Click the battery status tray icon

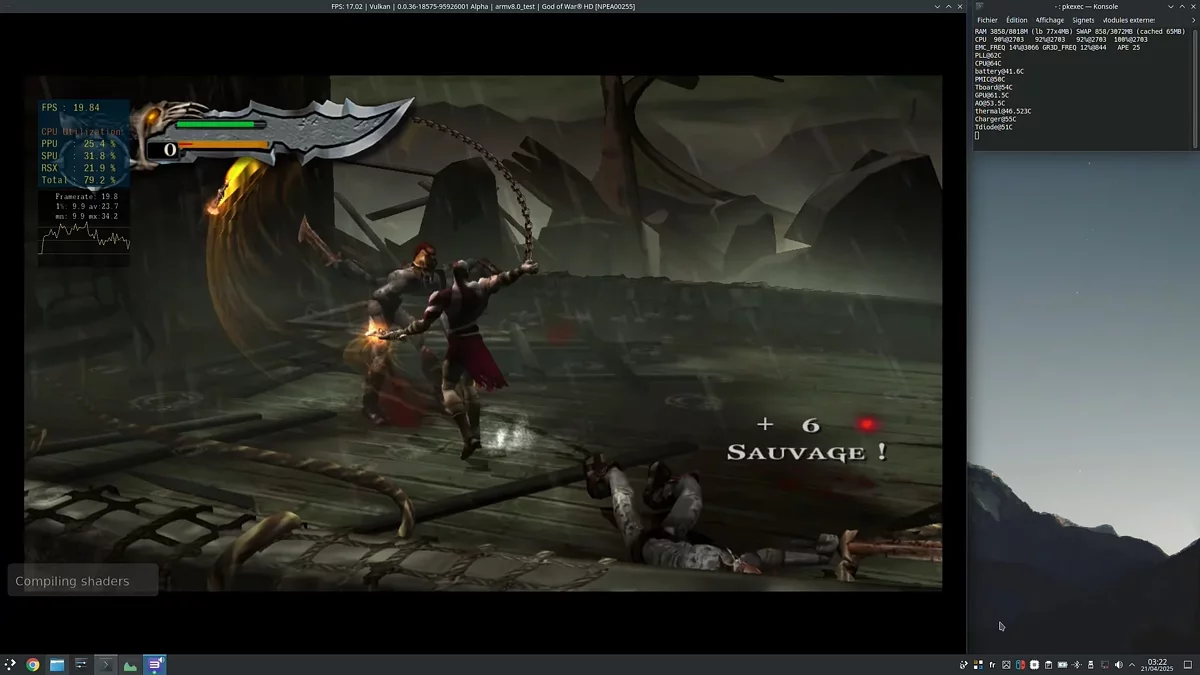click(1062, 665)
